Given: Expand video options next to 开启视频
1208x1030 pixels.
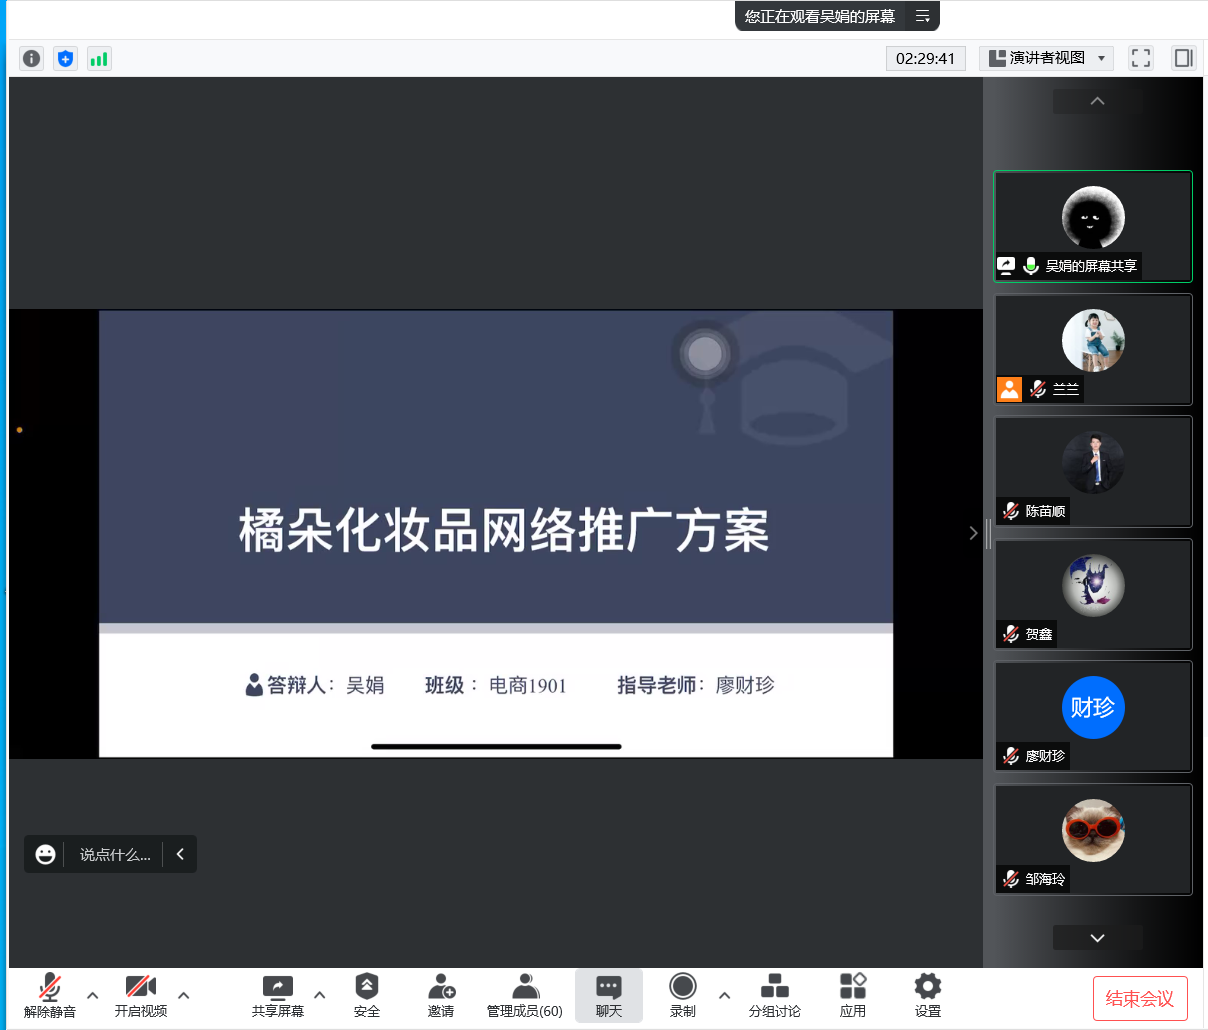Looking at the screenshot, I should point(183,995).
